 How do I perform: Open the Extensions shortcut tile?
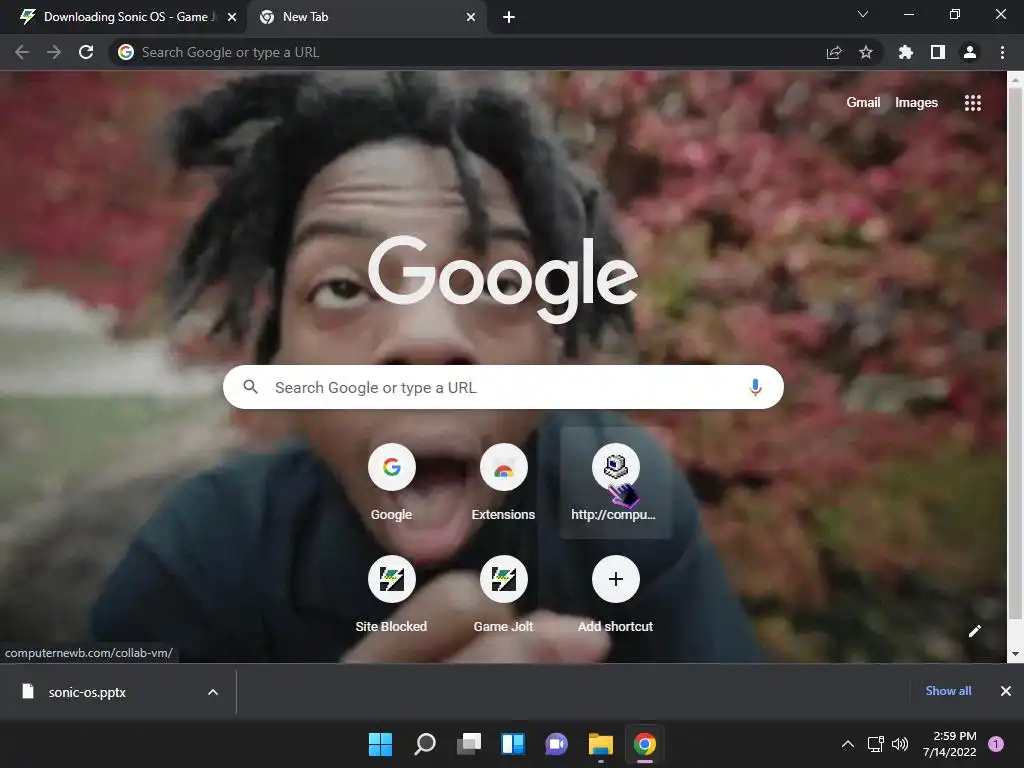(x=504, y=483)
